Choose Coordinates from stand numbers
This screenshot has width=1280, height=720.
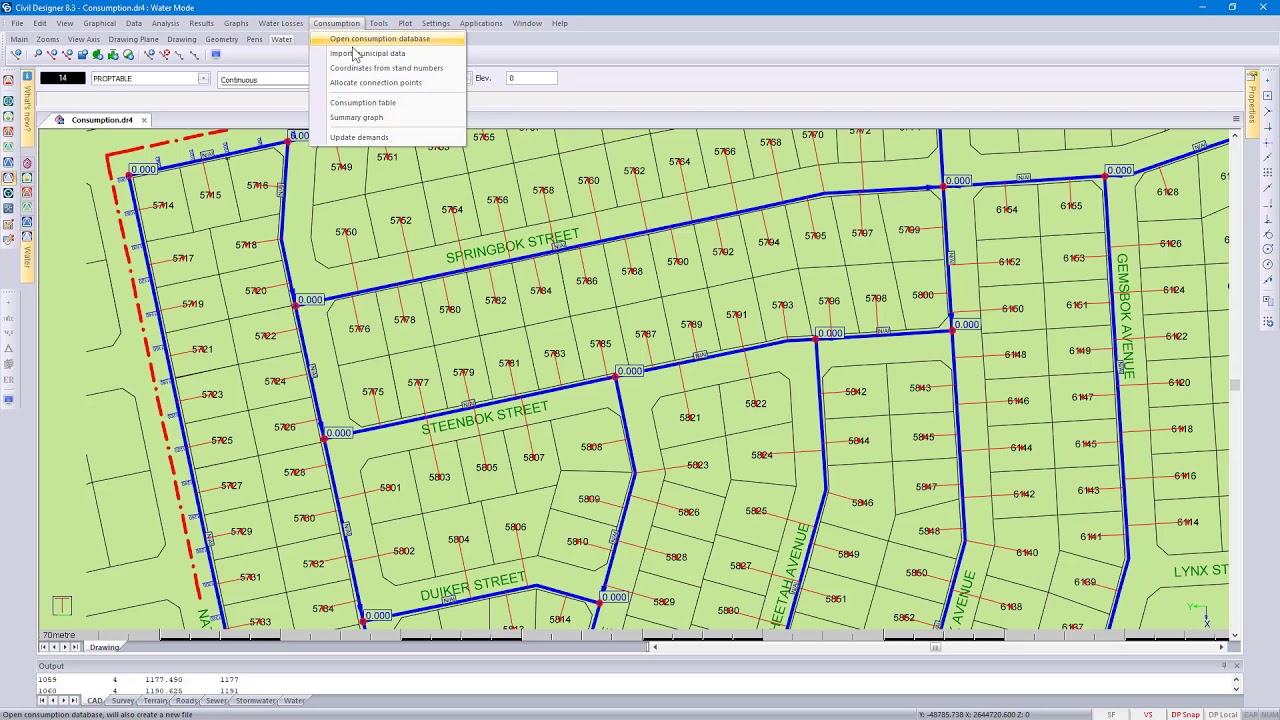(x=386, y=68)
